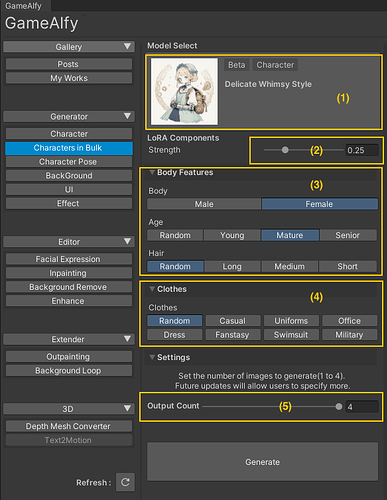387x500 pixels.
Task: Choose Dress clothes option
Action: point(175,335)
